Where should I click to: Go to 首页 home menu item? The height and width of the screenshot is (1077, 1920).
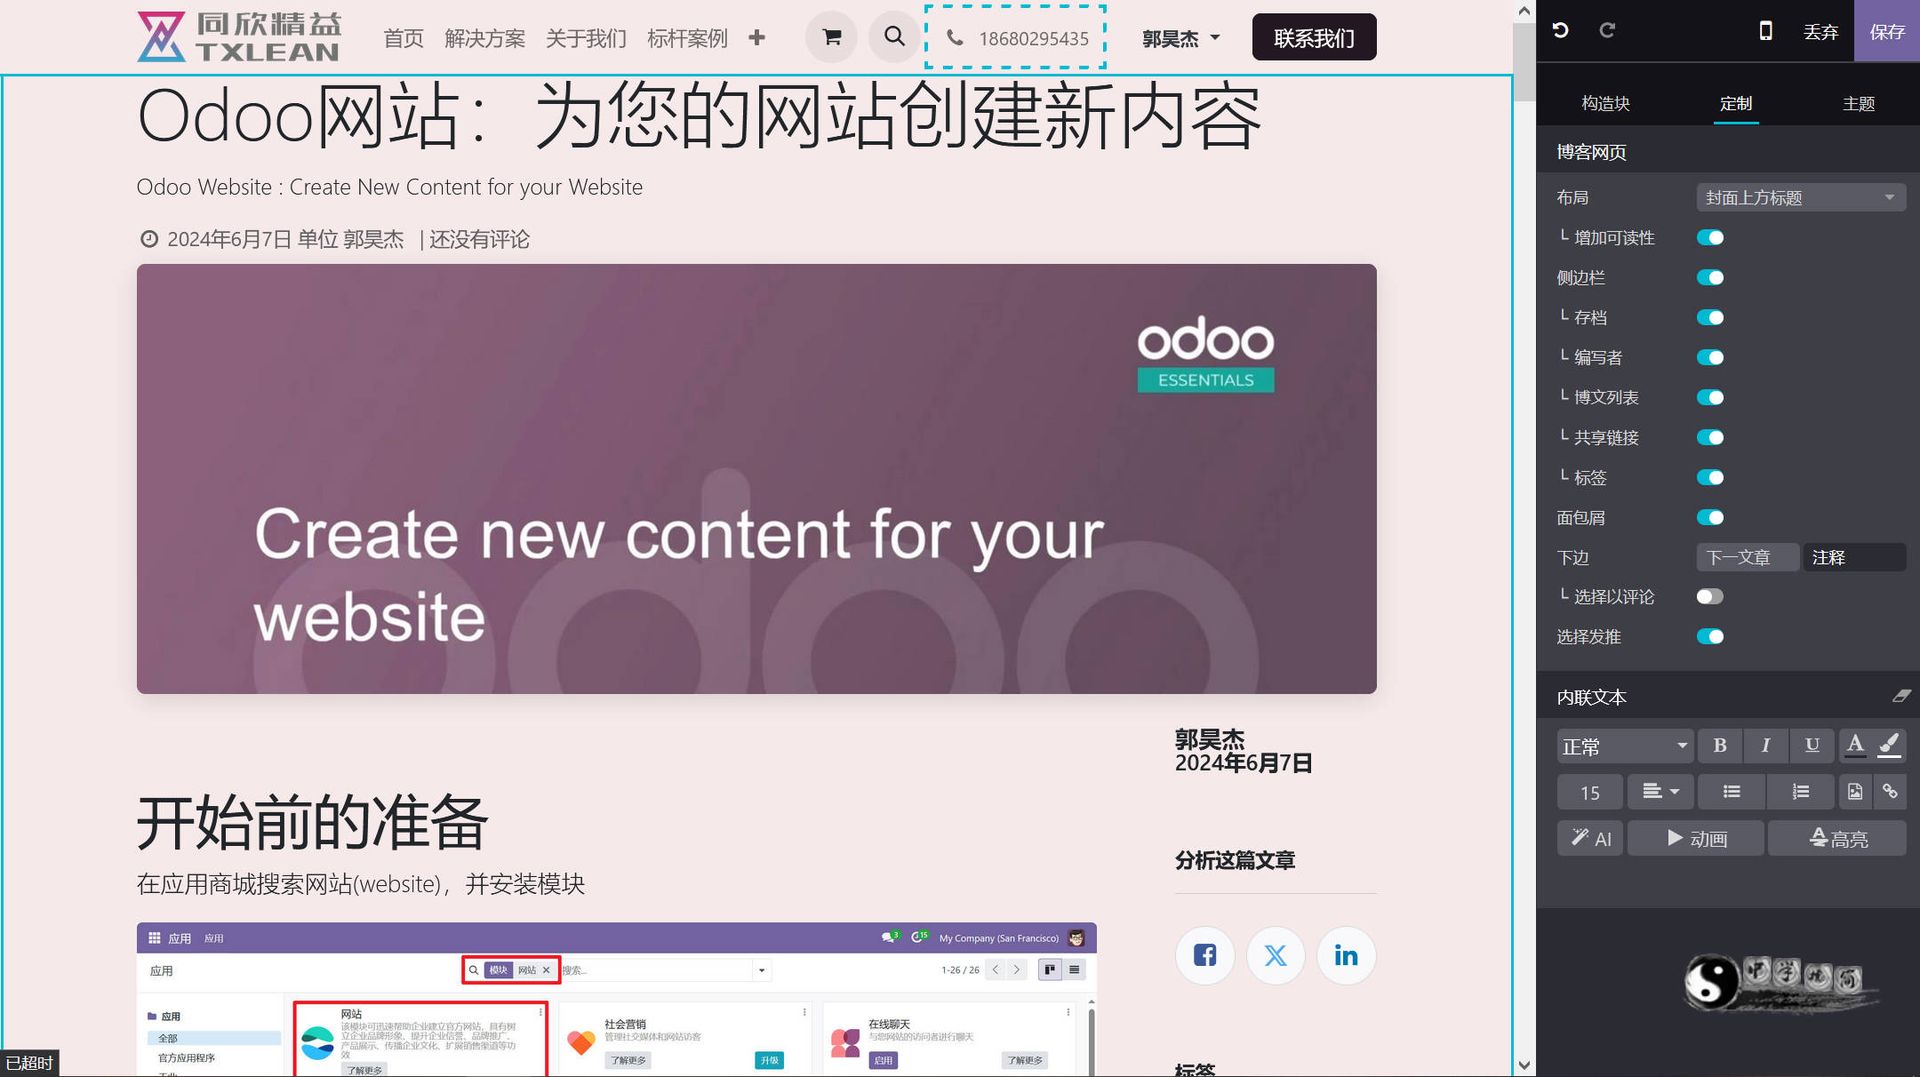[403, 38]
